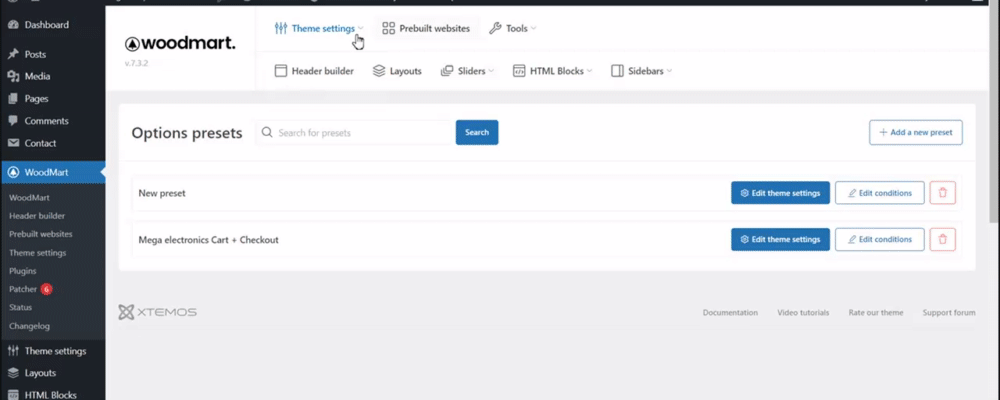Click the sliders icon beside sidebar Theme settings
The width and height of the screenshot is (1000, 400).
point(13,351)
